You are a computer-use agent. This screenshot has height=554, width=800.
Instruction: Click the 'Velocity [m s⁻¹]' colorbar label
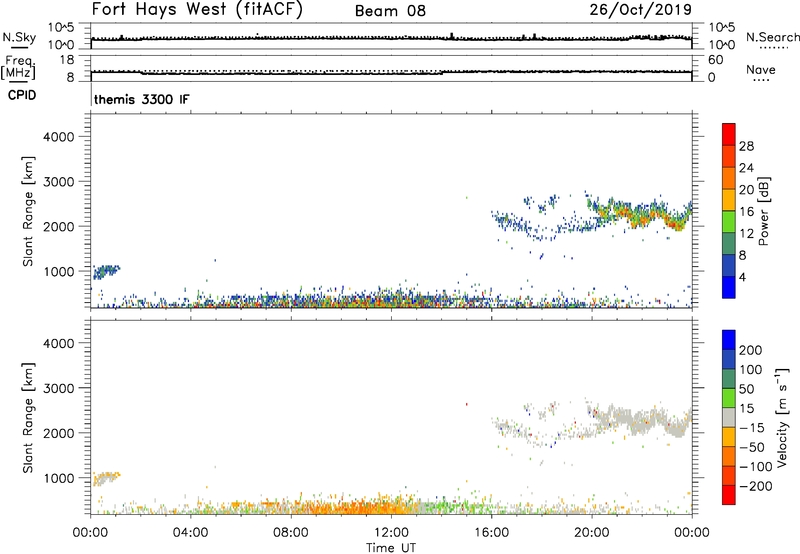(x=782, y=417)
